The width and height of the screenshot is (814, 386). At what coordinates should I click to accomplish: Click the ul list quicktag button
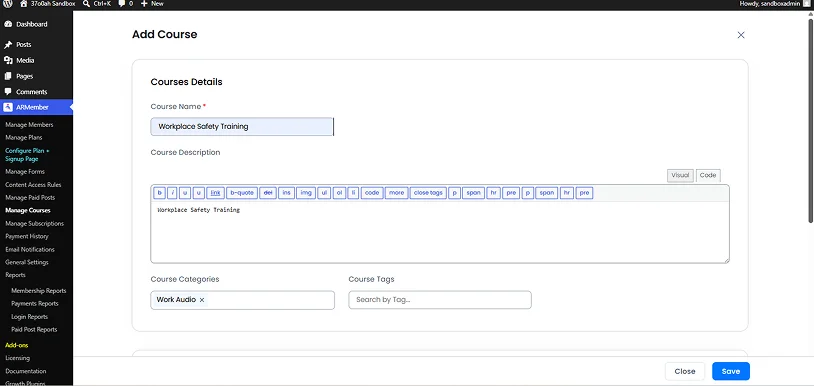tap(324, 193)
